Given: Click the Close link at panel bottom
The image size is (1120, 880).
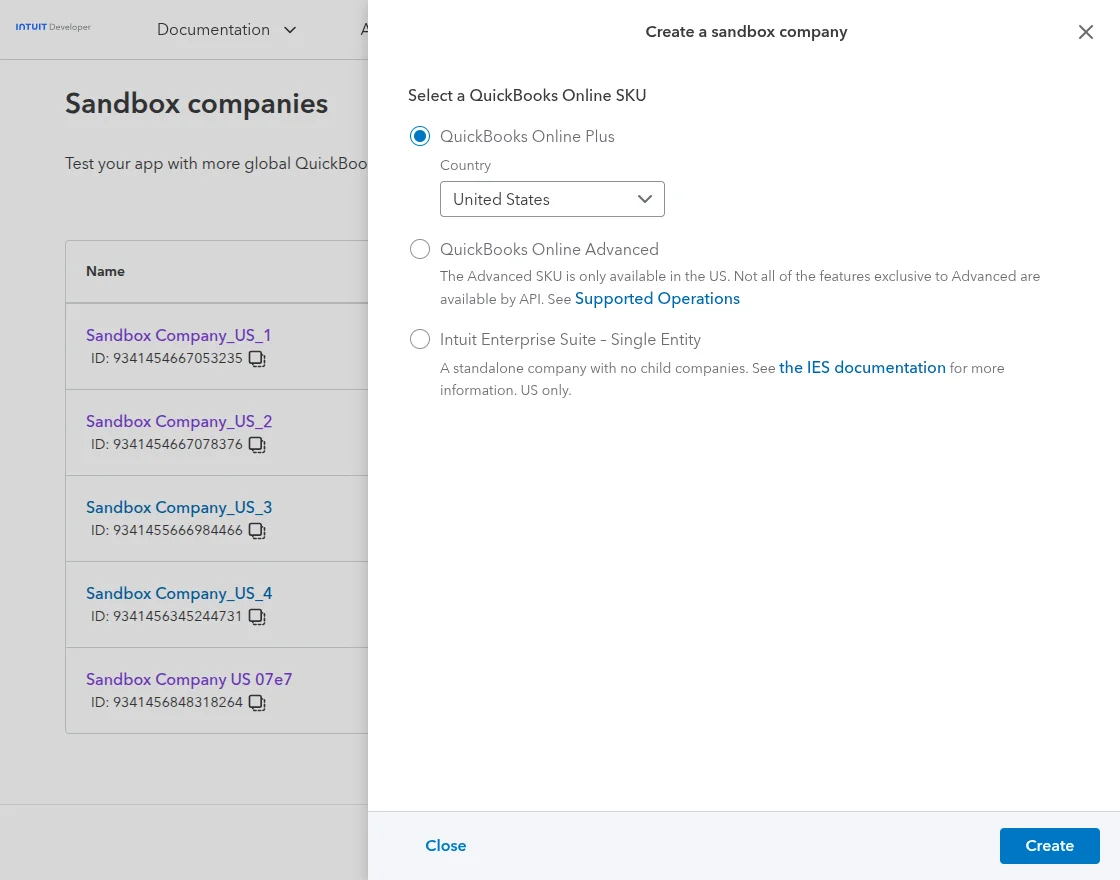Looking at the screenshot, I should (x=446, y=846).
